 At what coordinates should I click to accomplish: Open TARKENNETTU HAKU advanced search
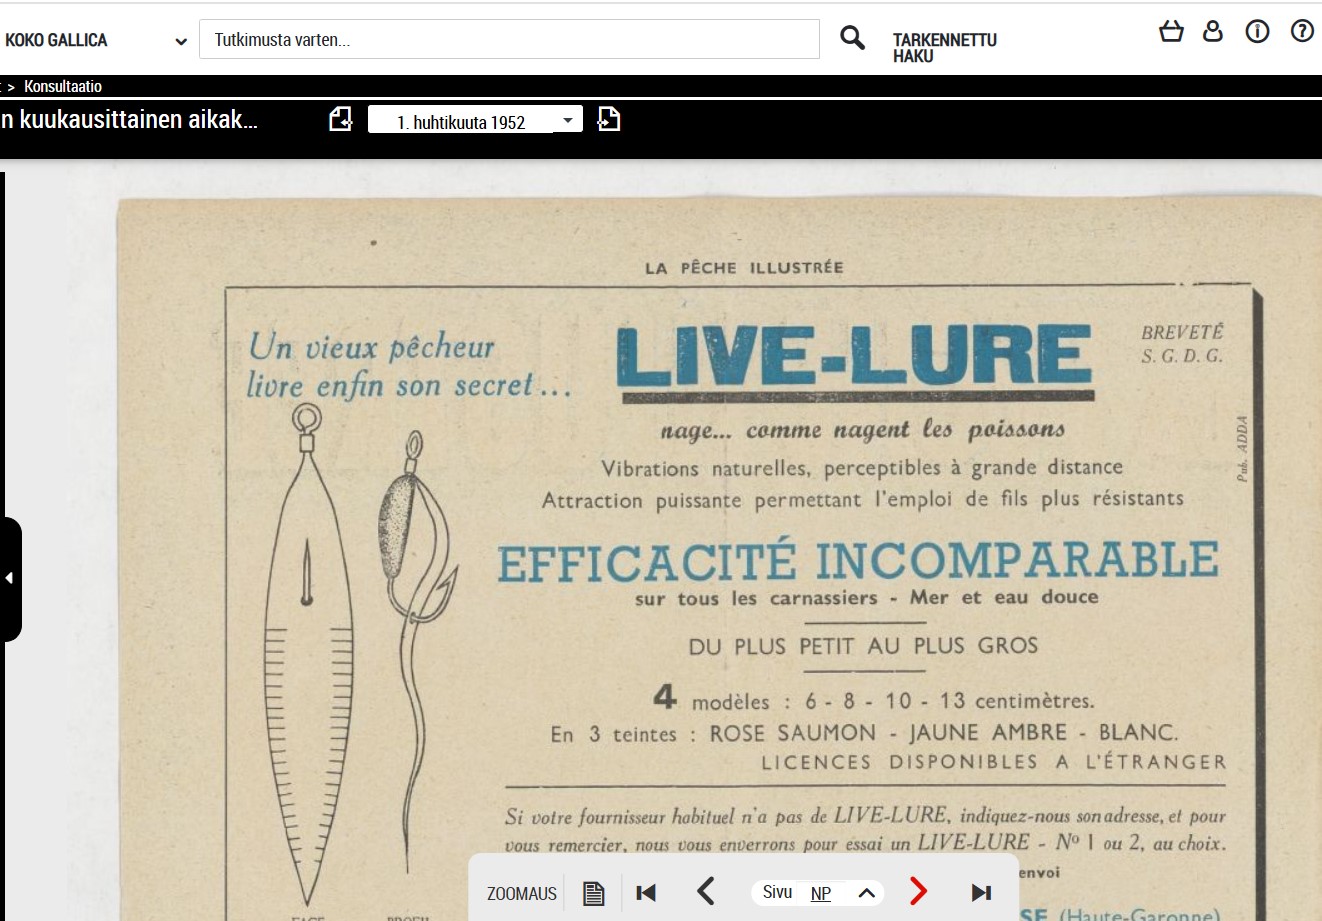click(x=944, y=48)
